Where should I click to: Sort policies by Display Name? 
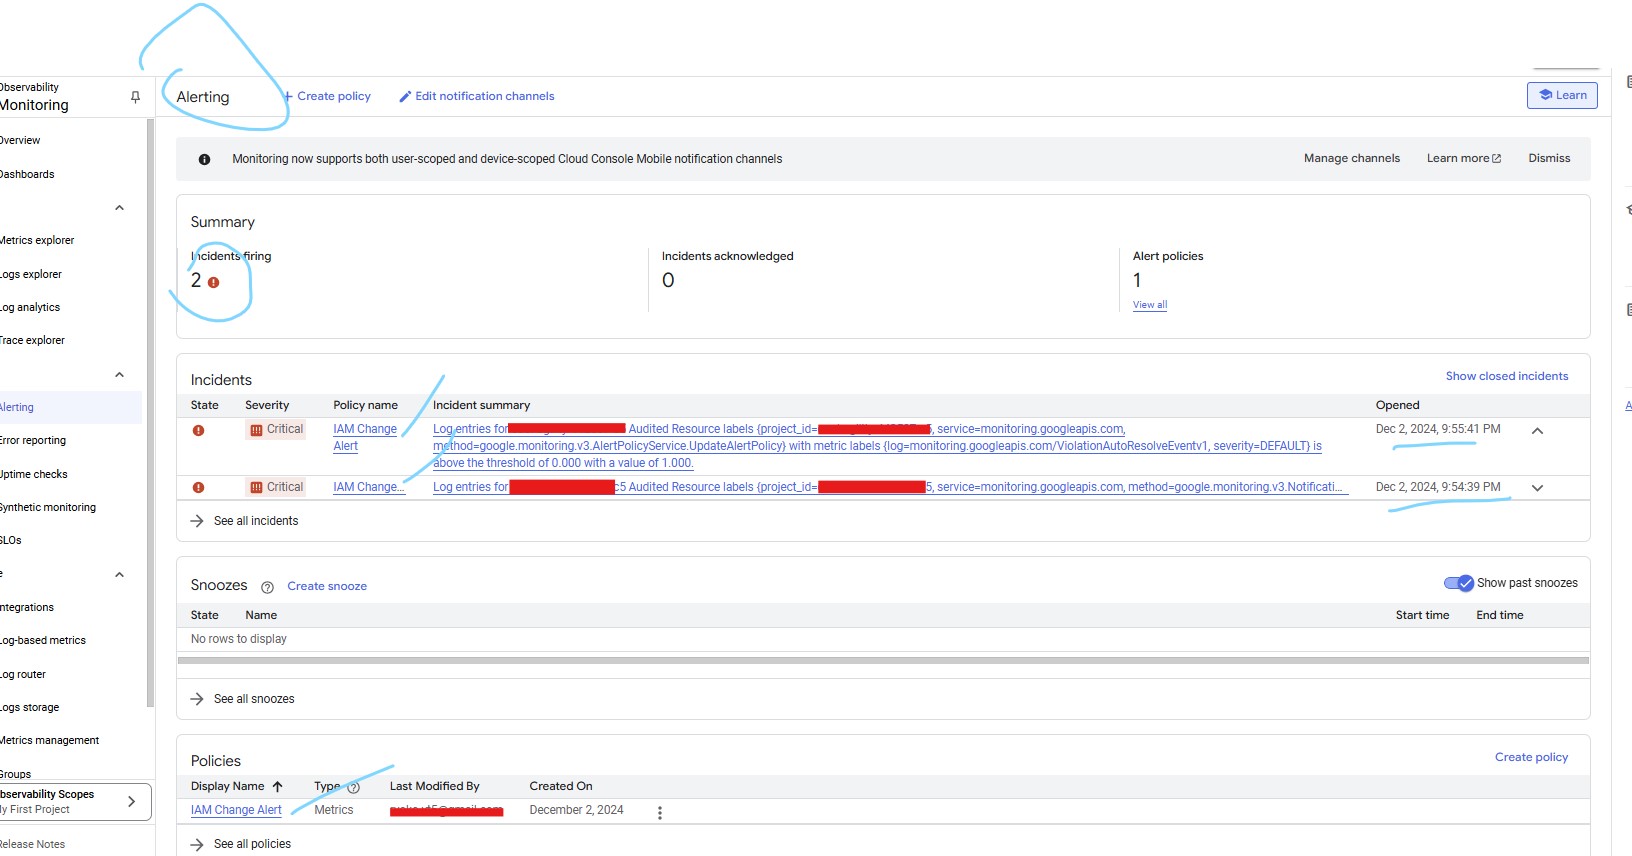[x=237, y=786]
